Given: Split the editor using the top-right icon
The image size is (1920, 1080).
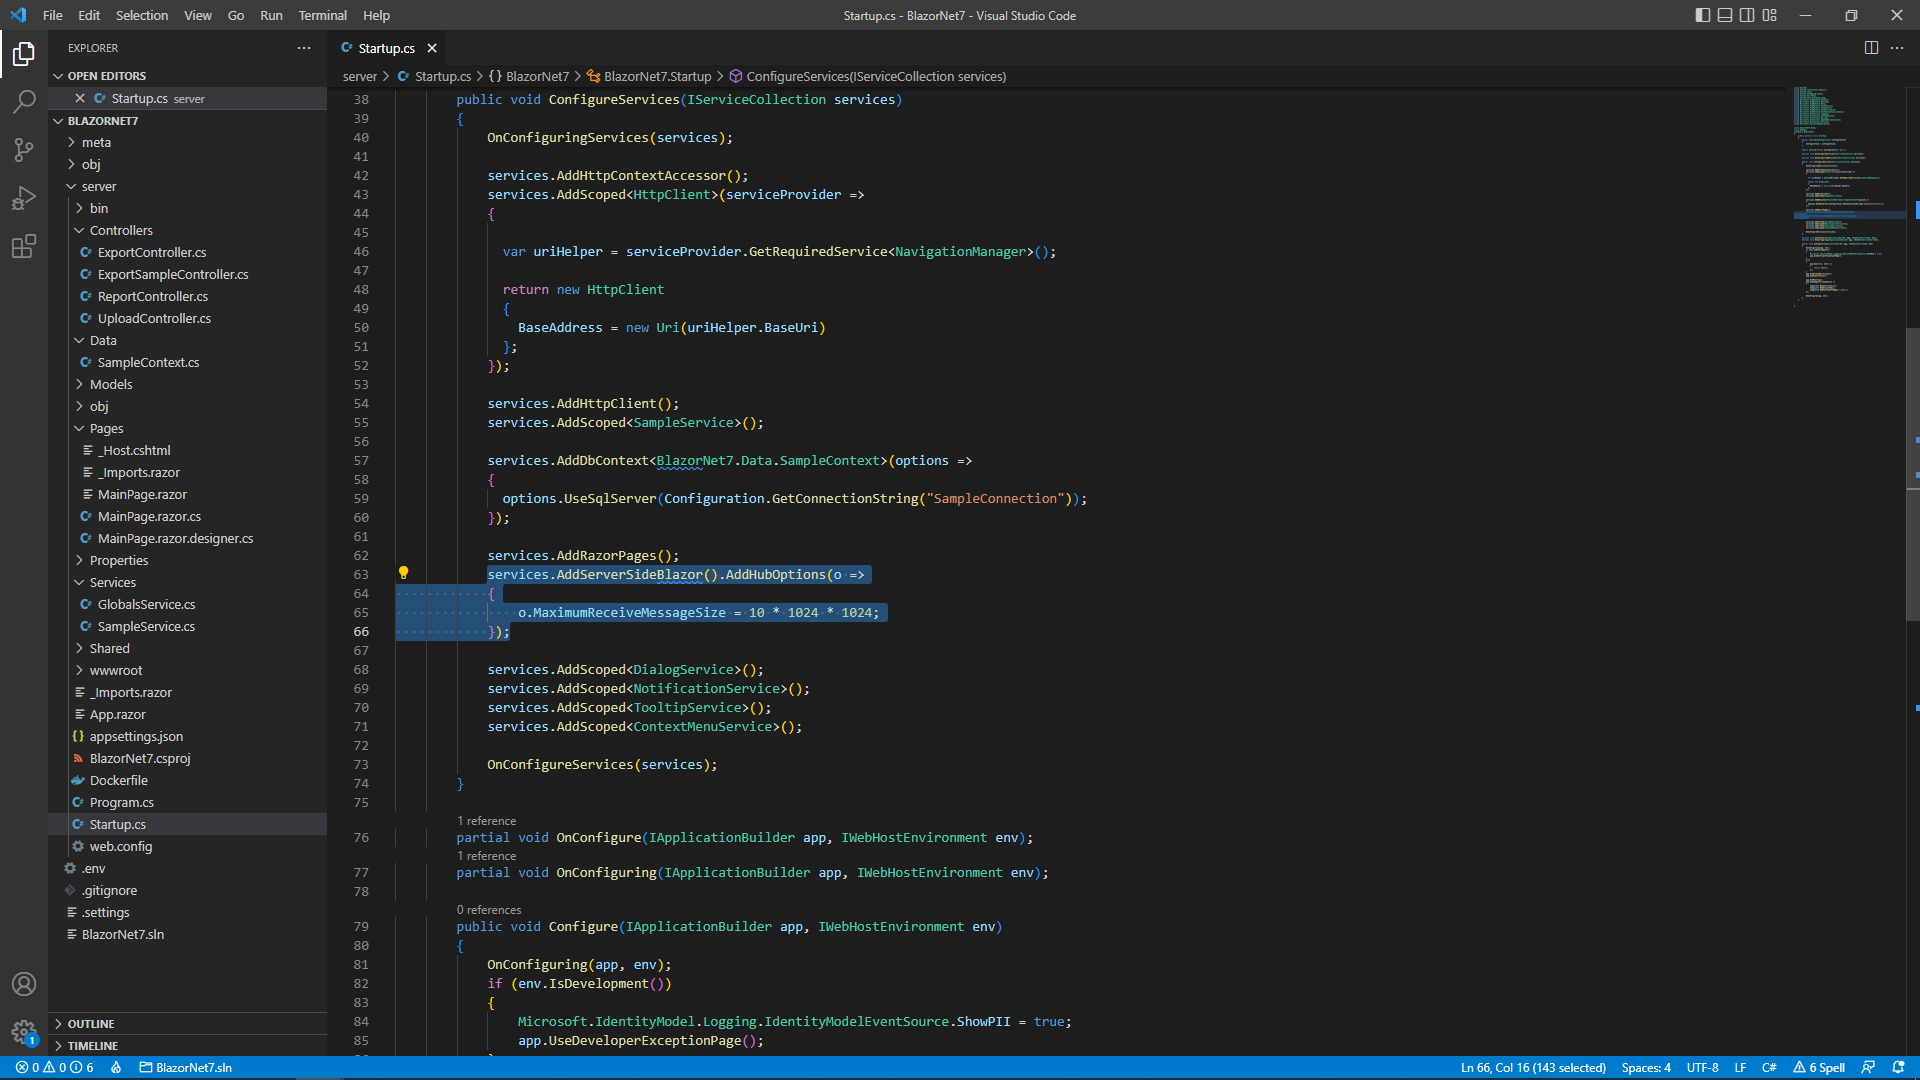Looking at the screenshot, I should 1870,47.
